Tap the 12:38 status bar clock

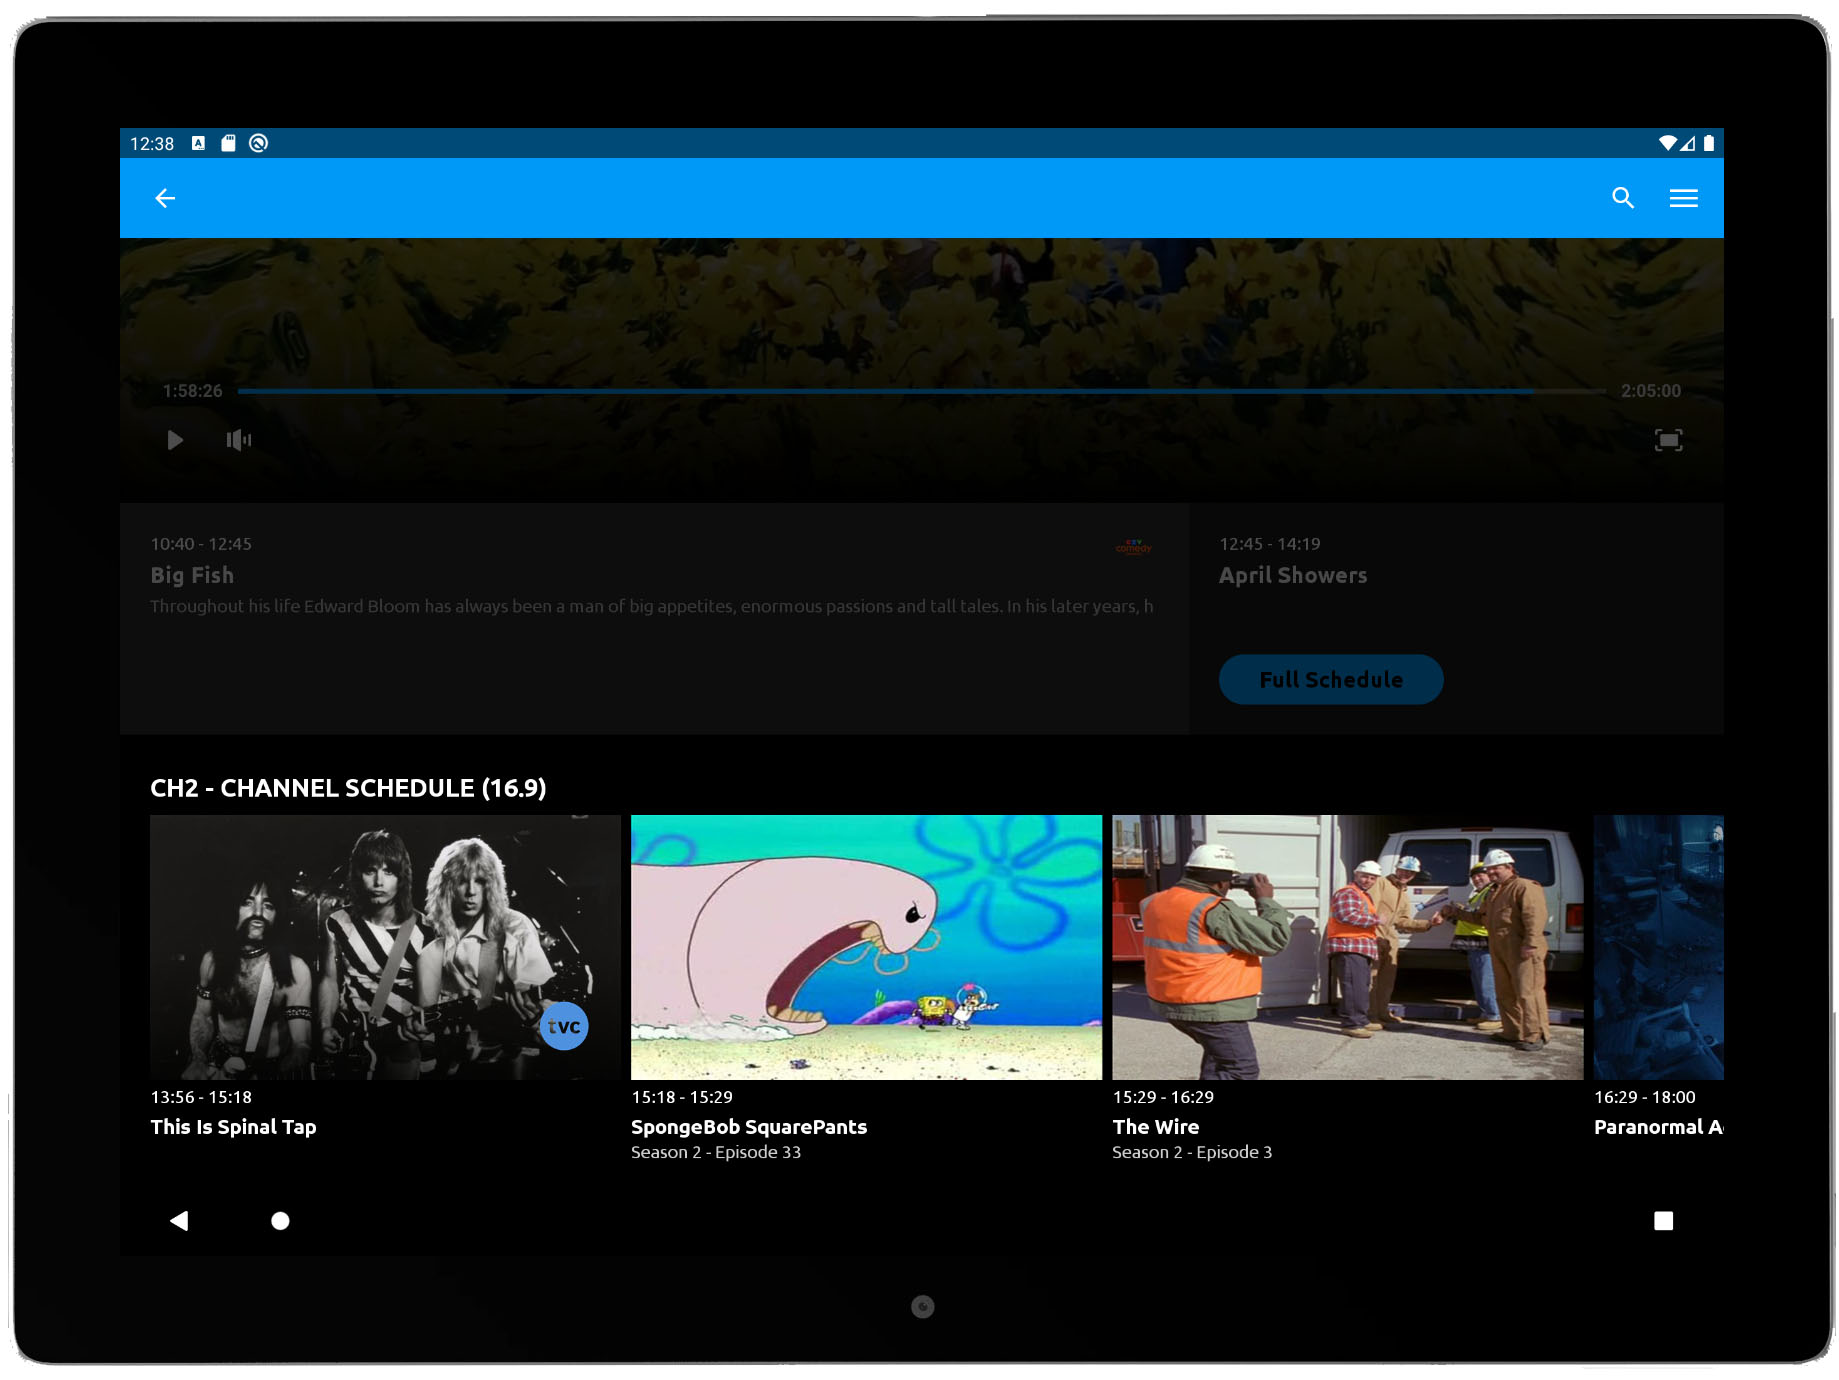click(x=152, y=143)
